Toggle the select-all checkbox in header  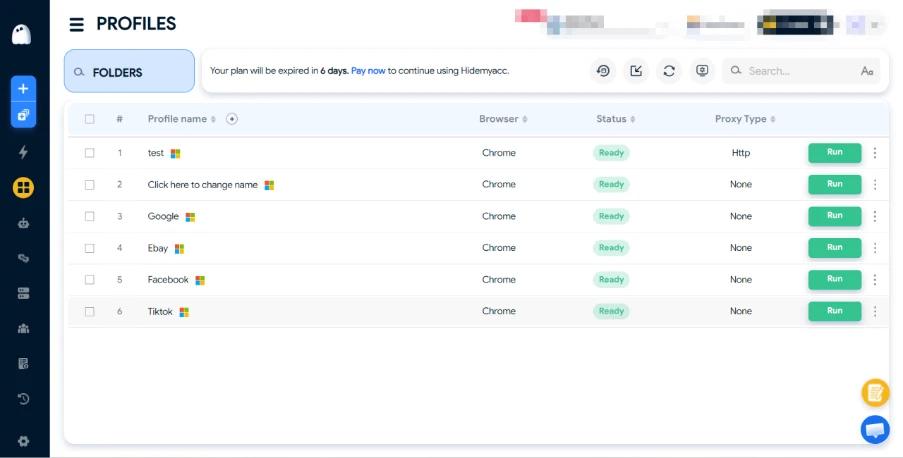[x=89, y=119]
